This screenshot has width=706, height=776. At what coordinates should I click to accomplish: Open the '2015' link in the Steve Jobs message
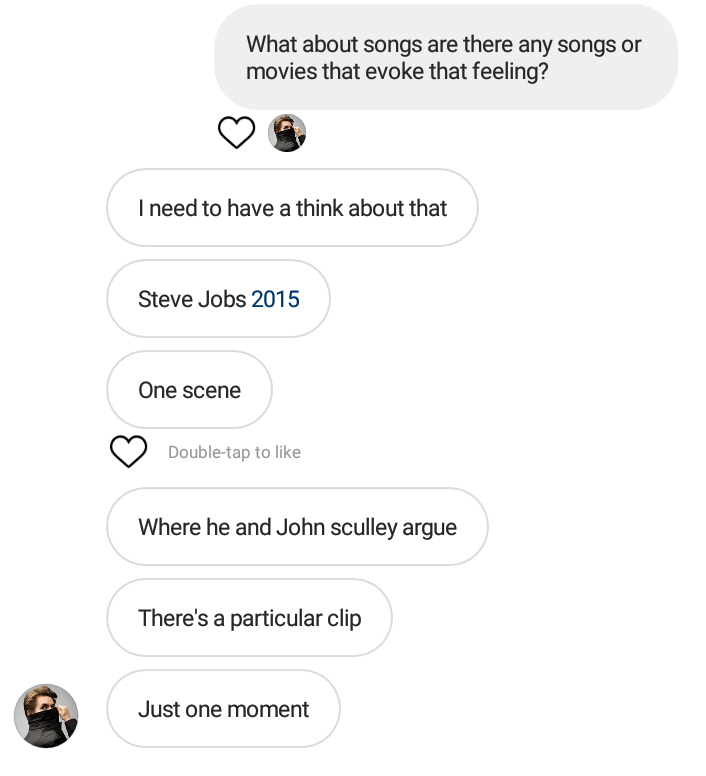coord(275,299)
